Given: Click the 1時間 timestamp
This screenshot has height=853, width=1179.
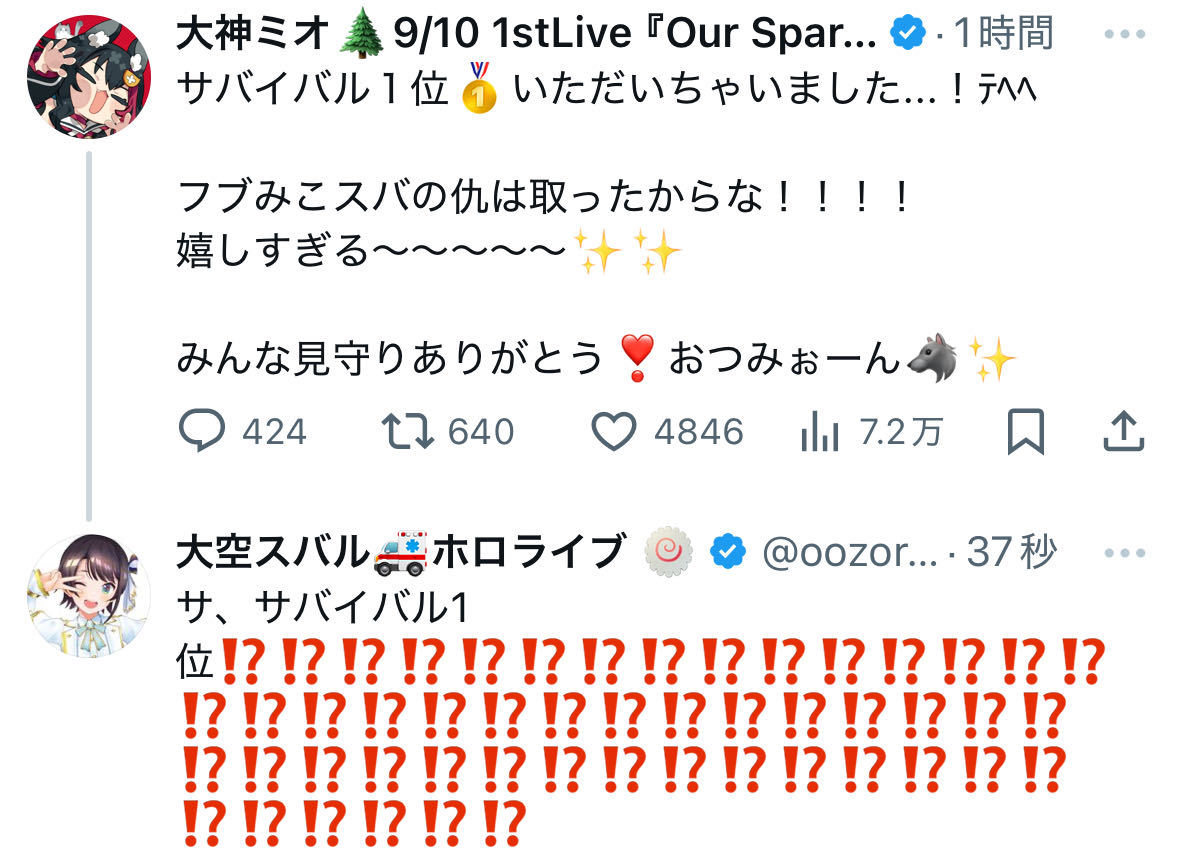Looking at the screenshot, I should click(x=1004, y=33).
